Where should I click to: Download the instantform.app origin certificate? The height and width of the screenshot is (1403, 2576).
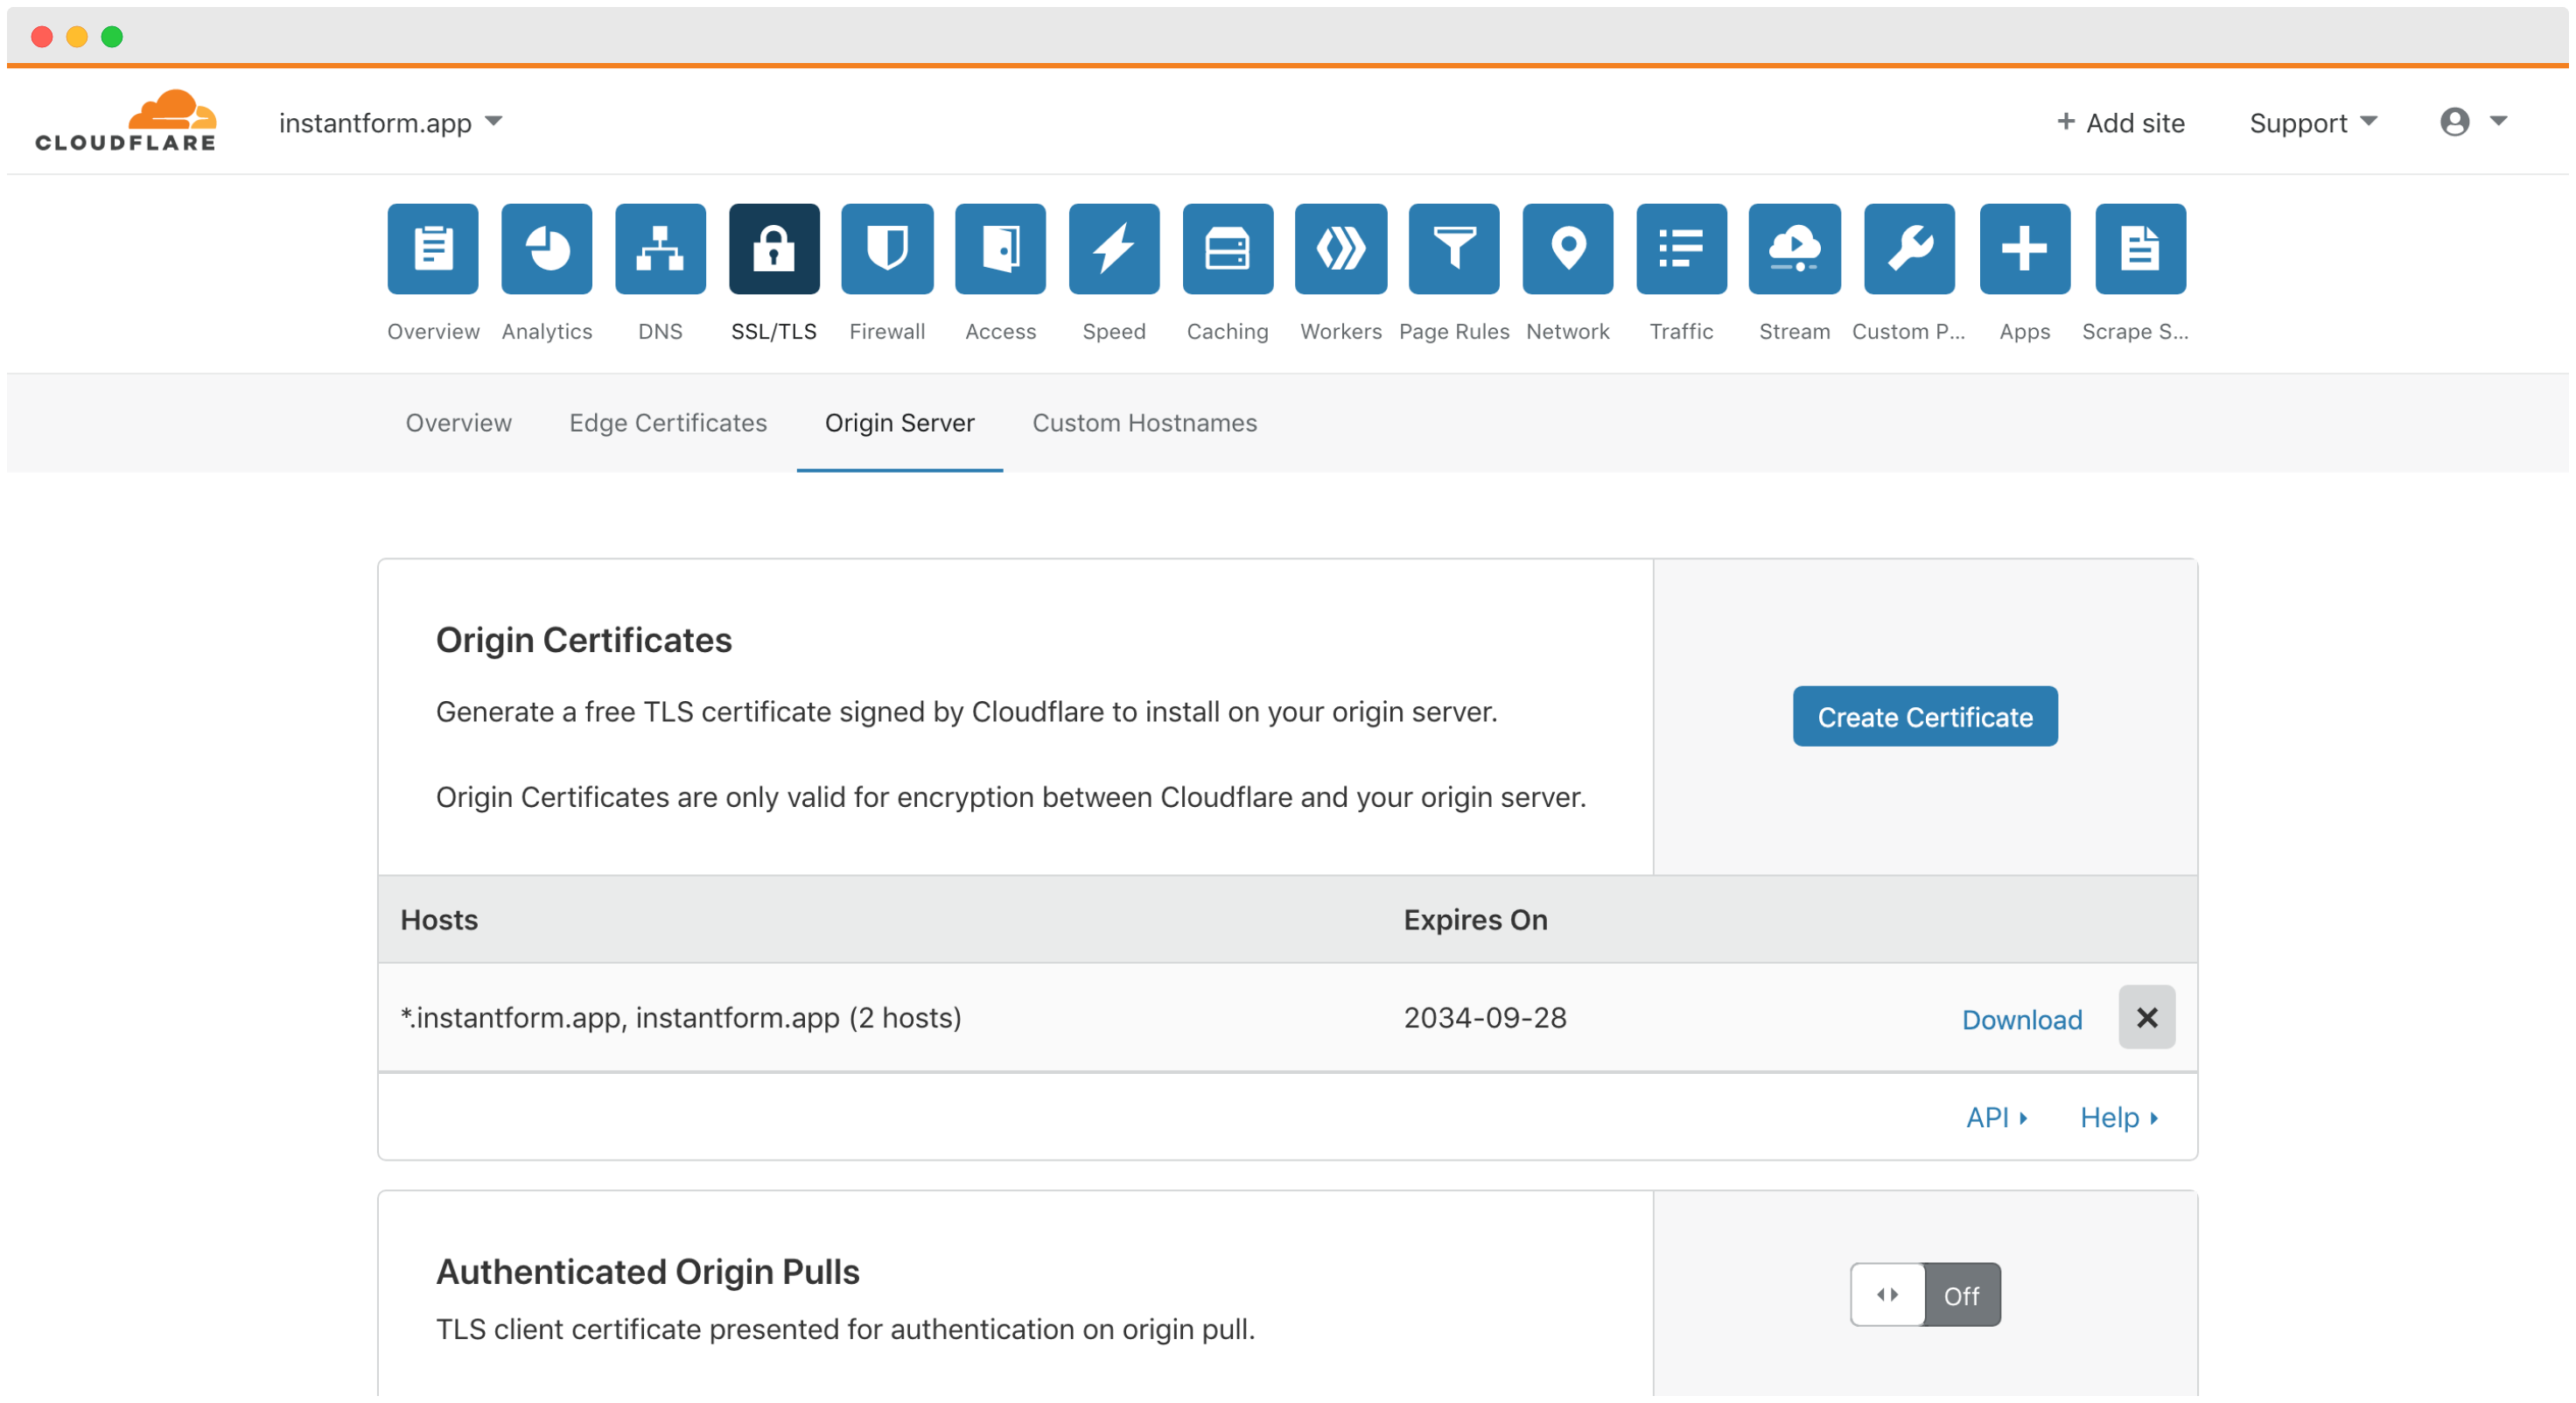[x=2023, y=1020]
